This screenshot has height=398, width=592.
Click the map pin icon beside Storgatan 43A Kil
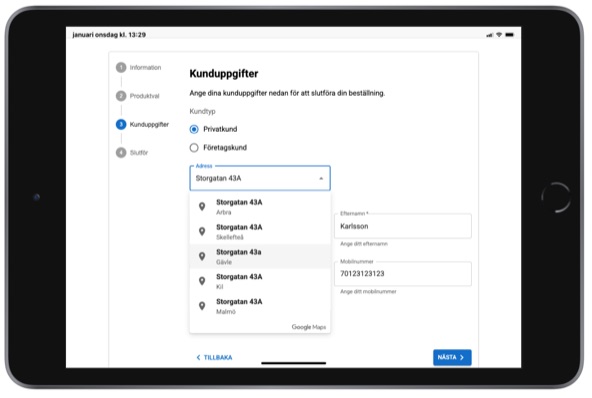202,281
